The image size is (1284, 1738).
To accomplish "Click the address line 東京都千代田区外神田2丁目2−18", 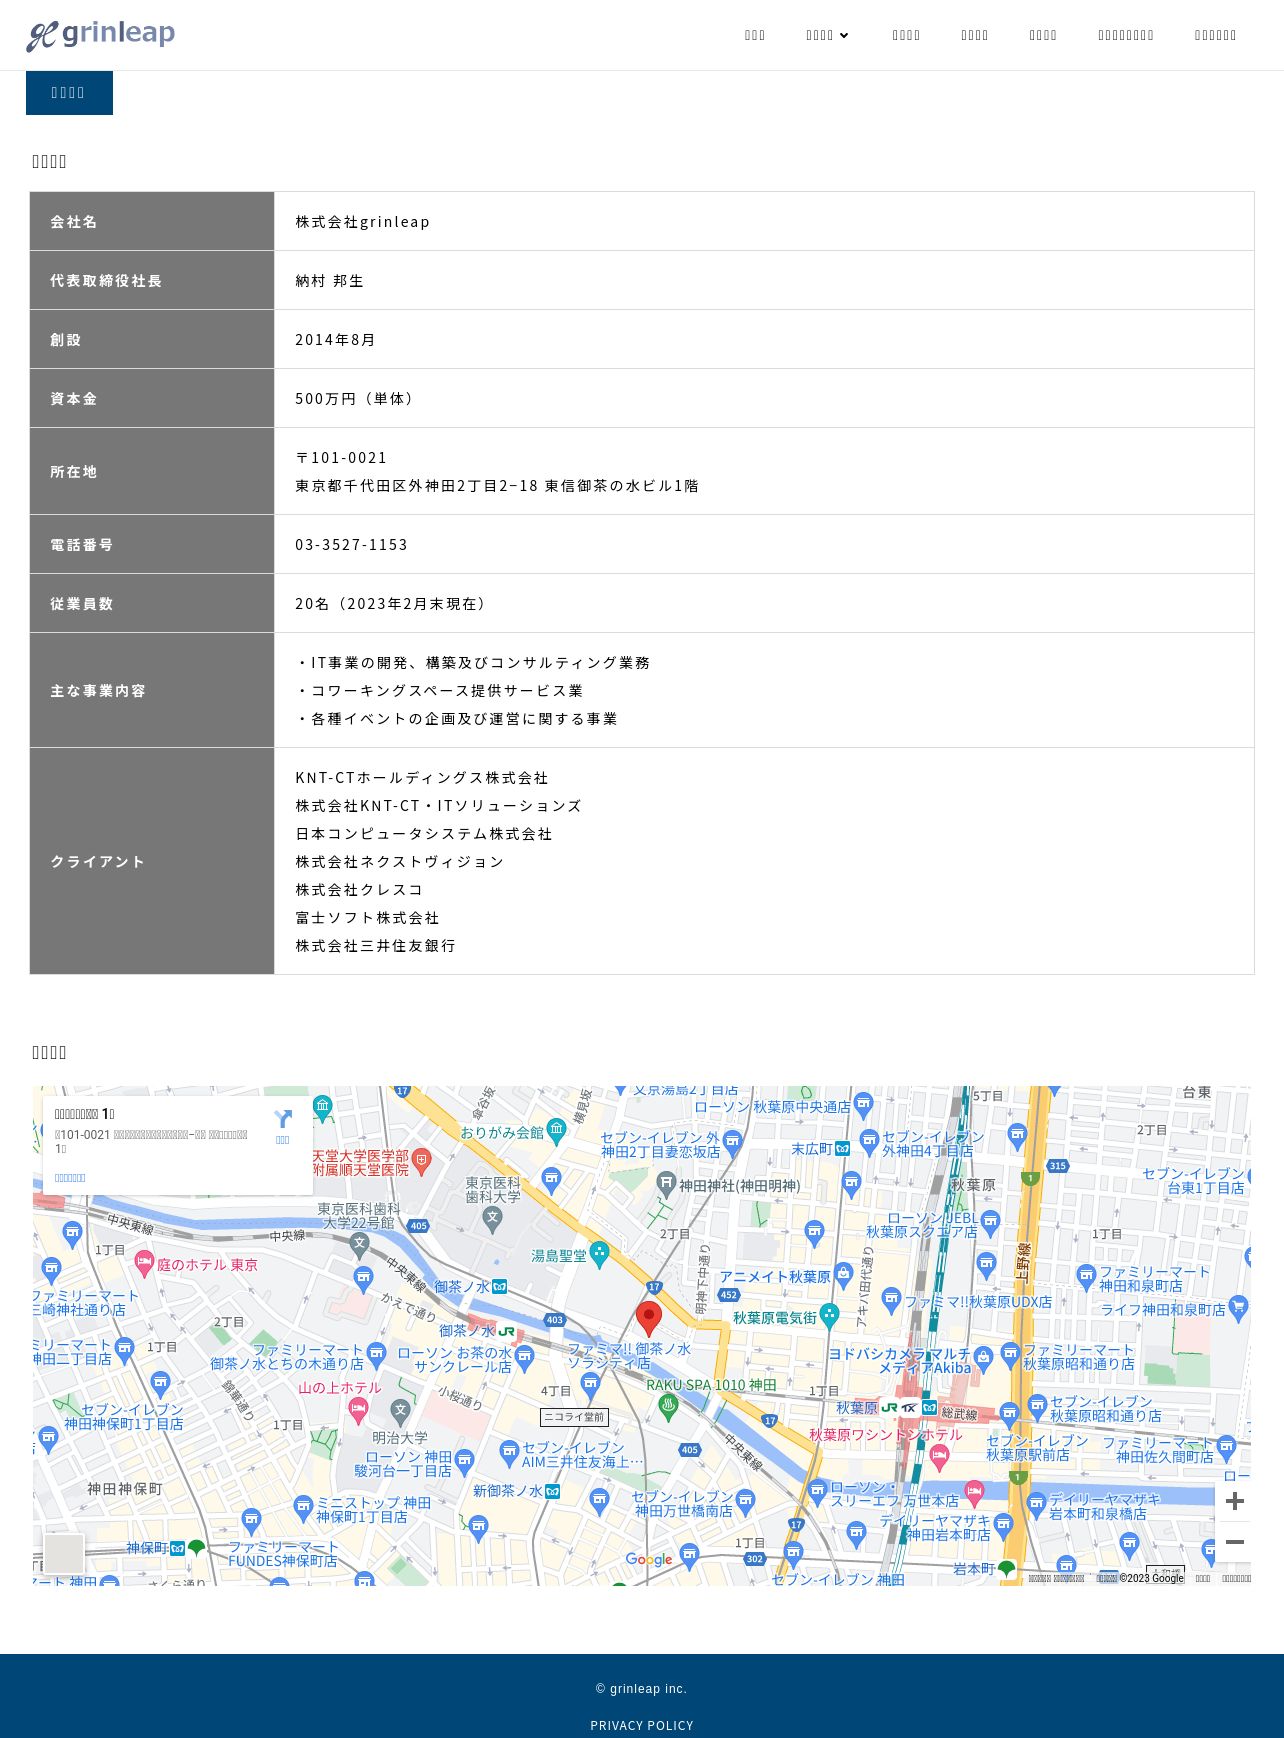I will [x=417, y=486].
